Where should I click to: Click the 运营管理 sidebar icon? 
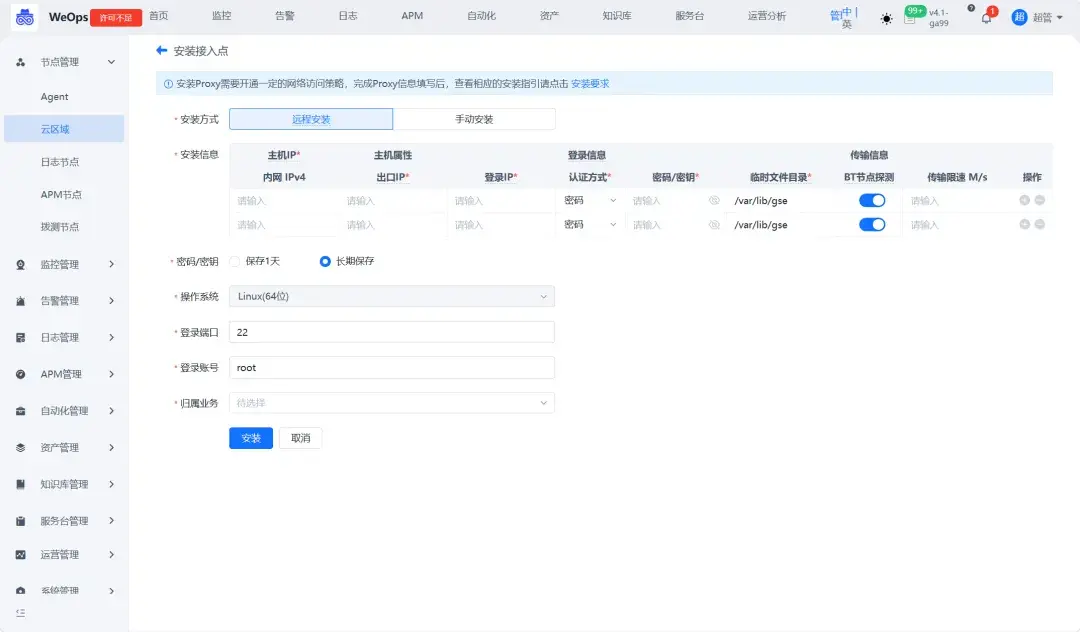coord(21,555)
